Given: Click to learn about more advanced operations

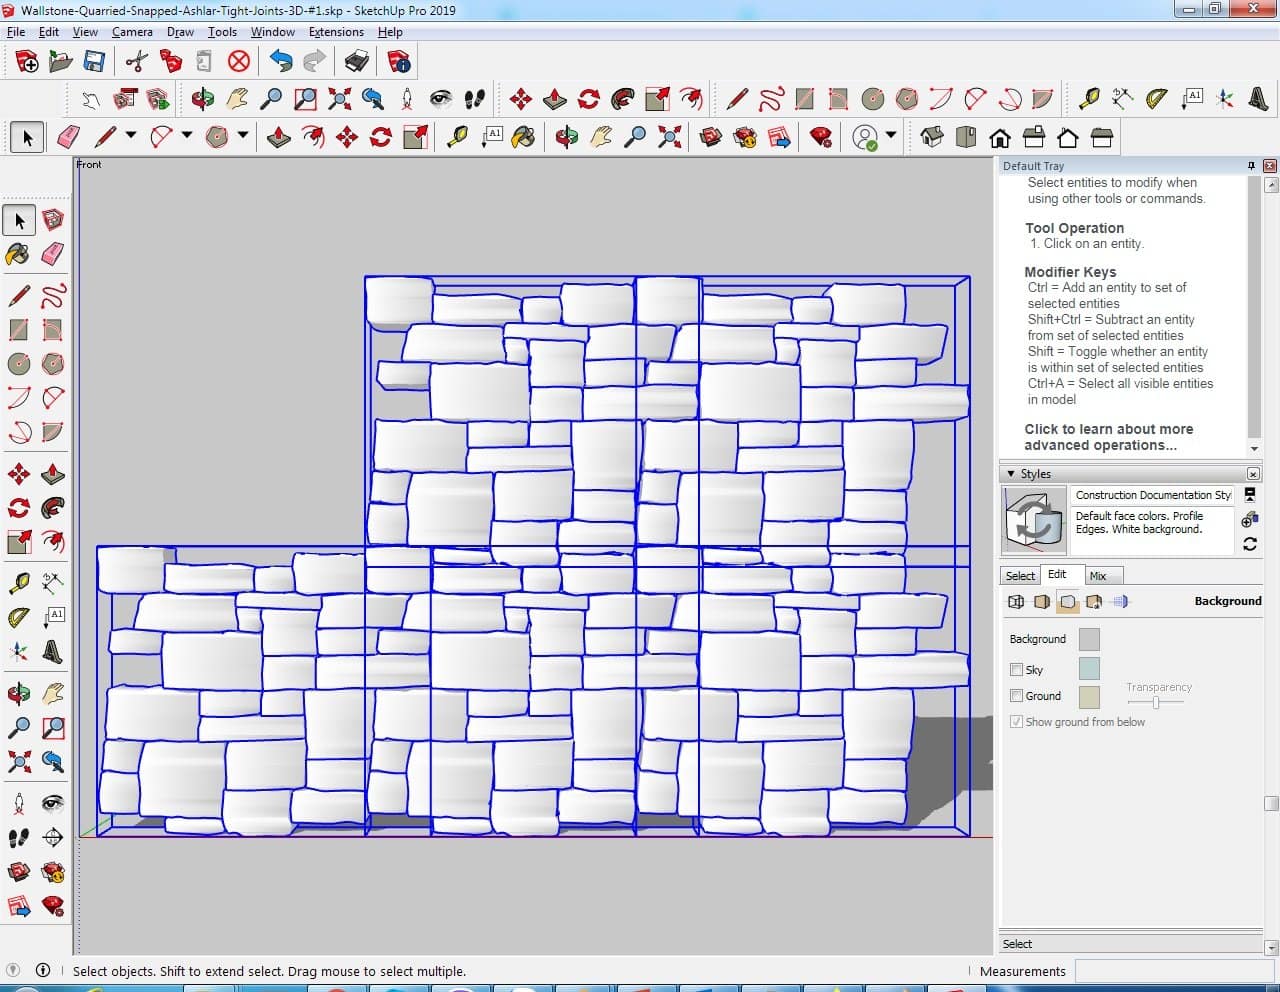Looking at the screenshot, I should (x=1108, y=437).
